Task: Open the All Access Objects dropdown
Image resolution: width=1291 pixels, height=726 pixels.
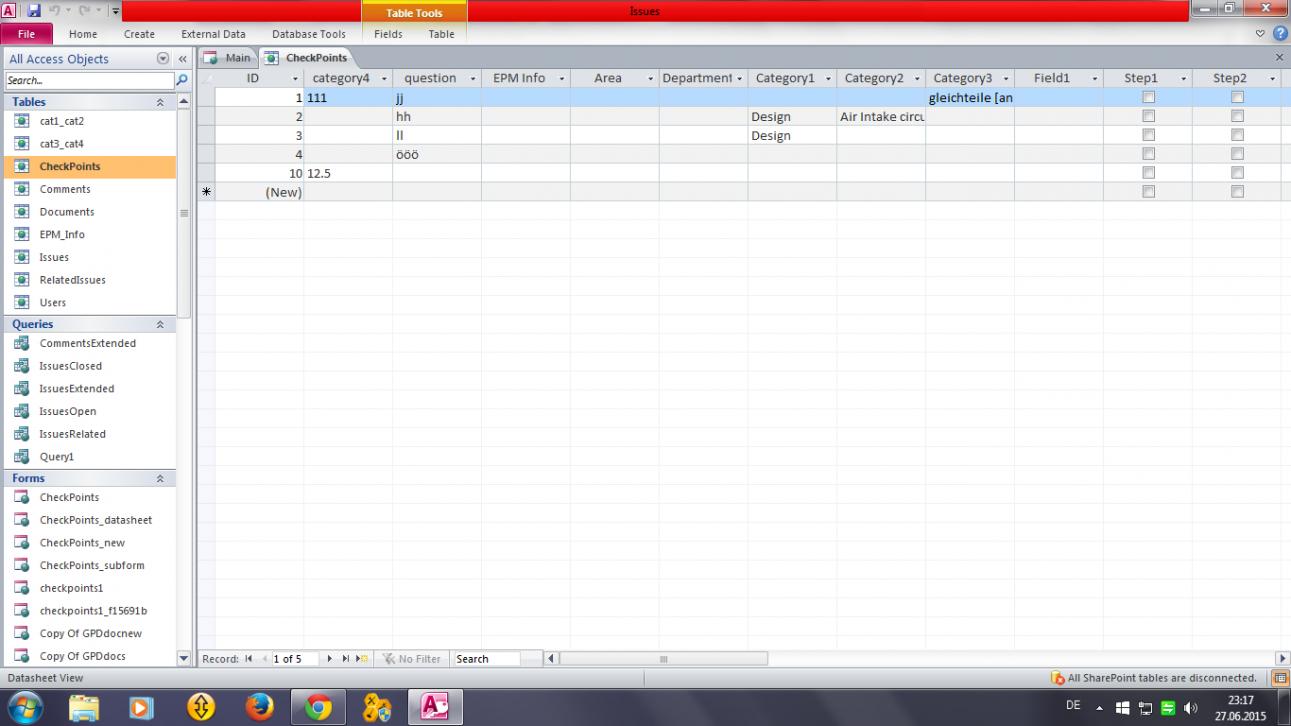Action: click(x=163, y=59)
